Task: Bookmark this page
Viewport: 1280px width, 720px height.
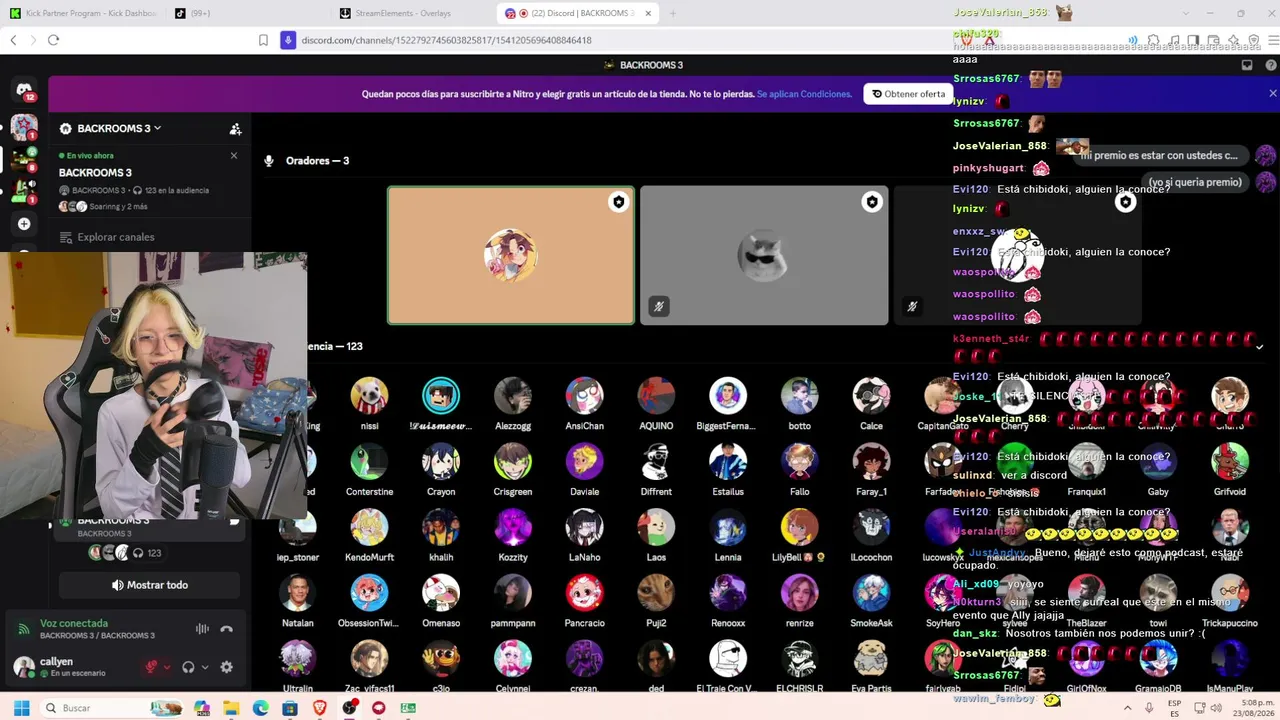Action: click(263, 40)
